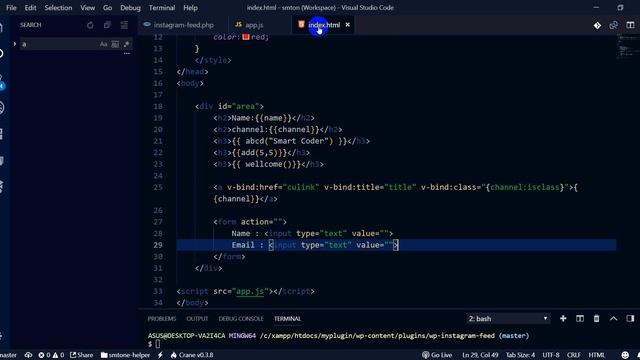Image resolution: width=640 pixels, height=360 pixels.
Task: Move the panel using the rightmost panel icon
Action: (x=630, y=319)
